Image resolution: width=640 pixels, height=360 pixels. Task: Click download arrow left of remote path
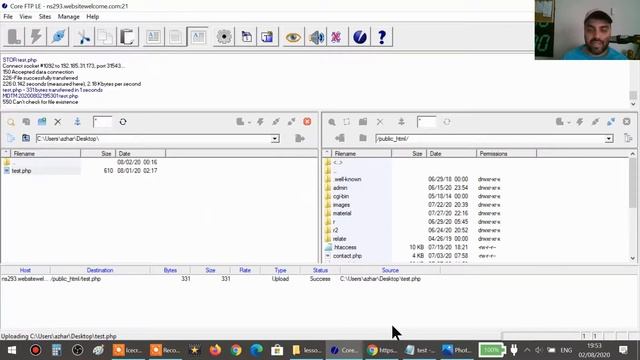pyautogui.click(x=340, y=139)
